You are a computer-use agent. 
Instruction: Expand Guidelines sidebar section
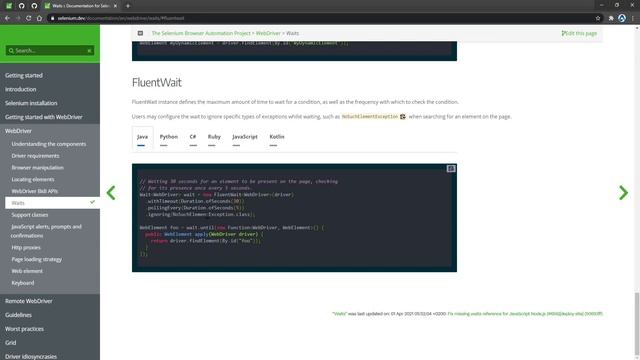(x=18, y=315)
